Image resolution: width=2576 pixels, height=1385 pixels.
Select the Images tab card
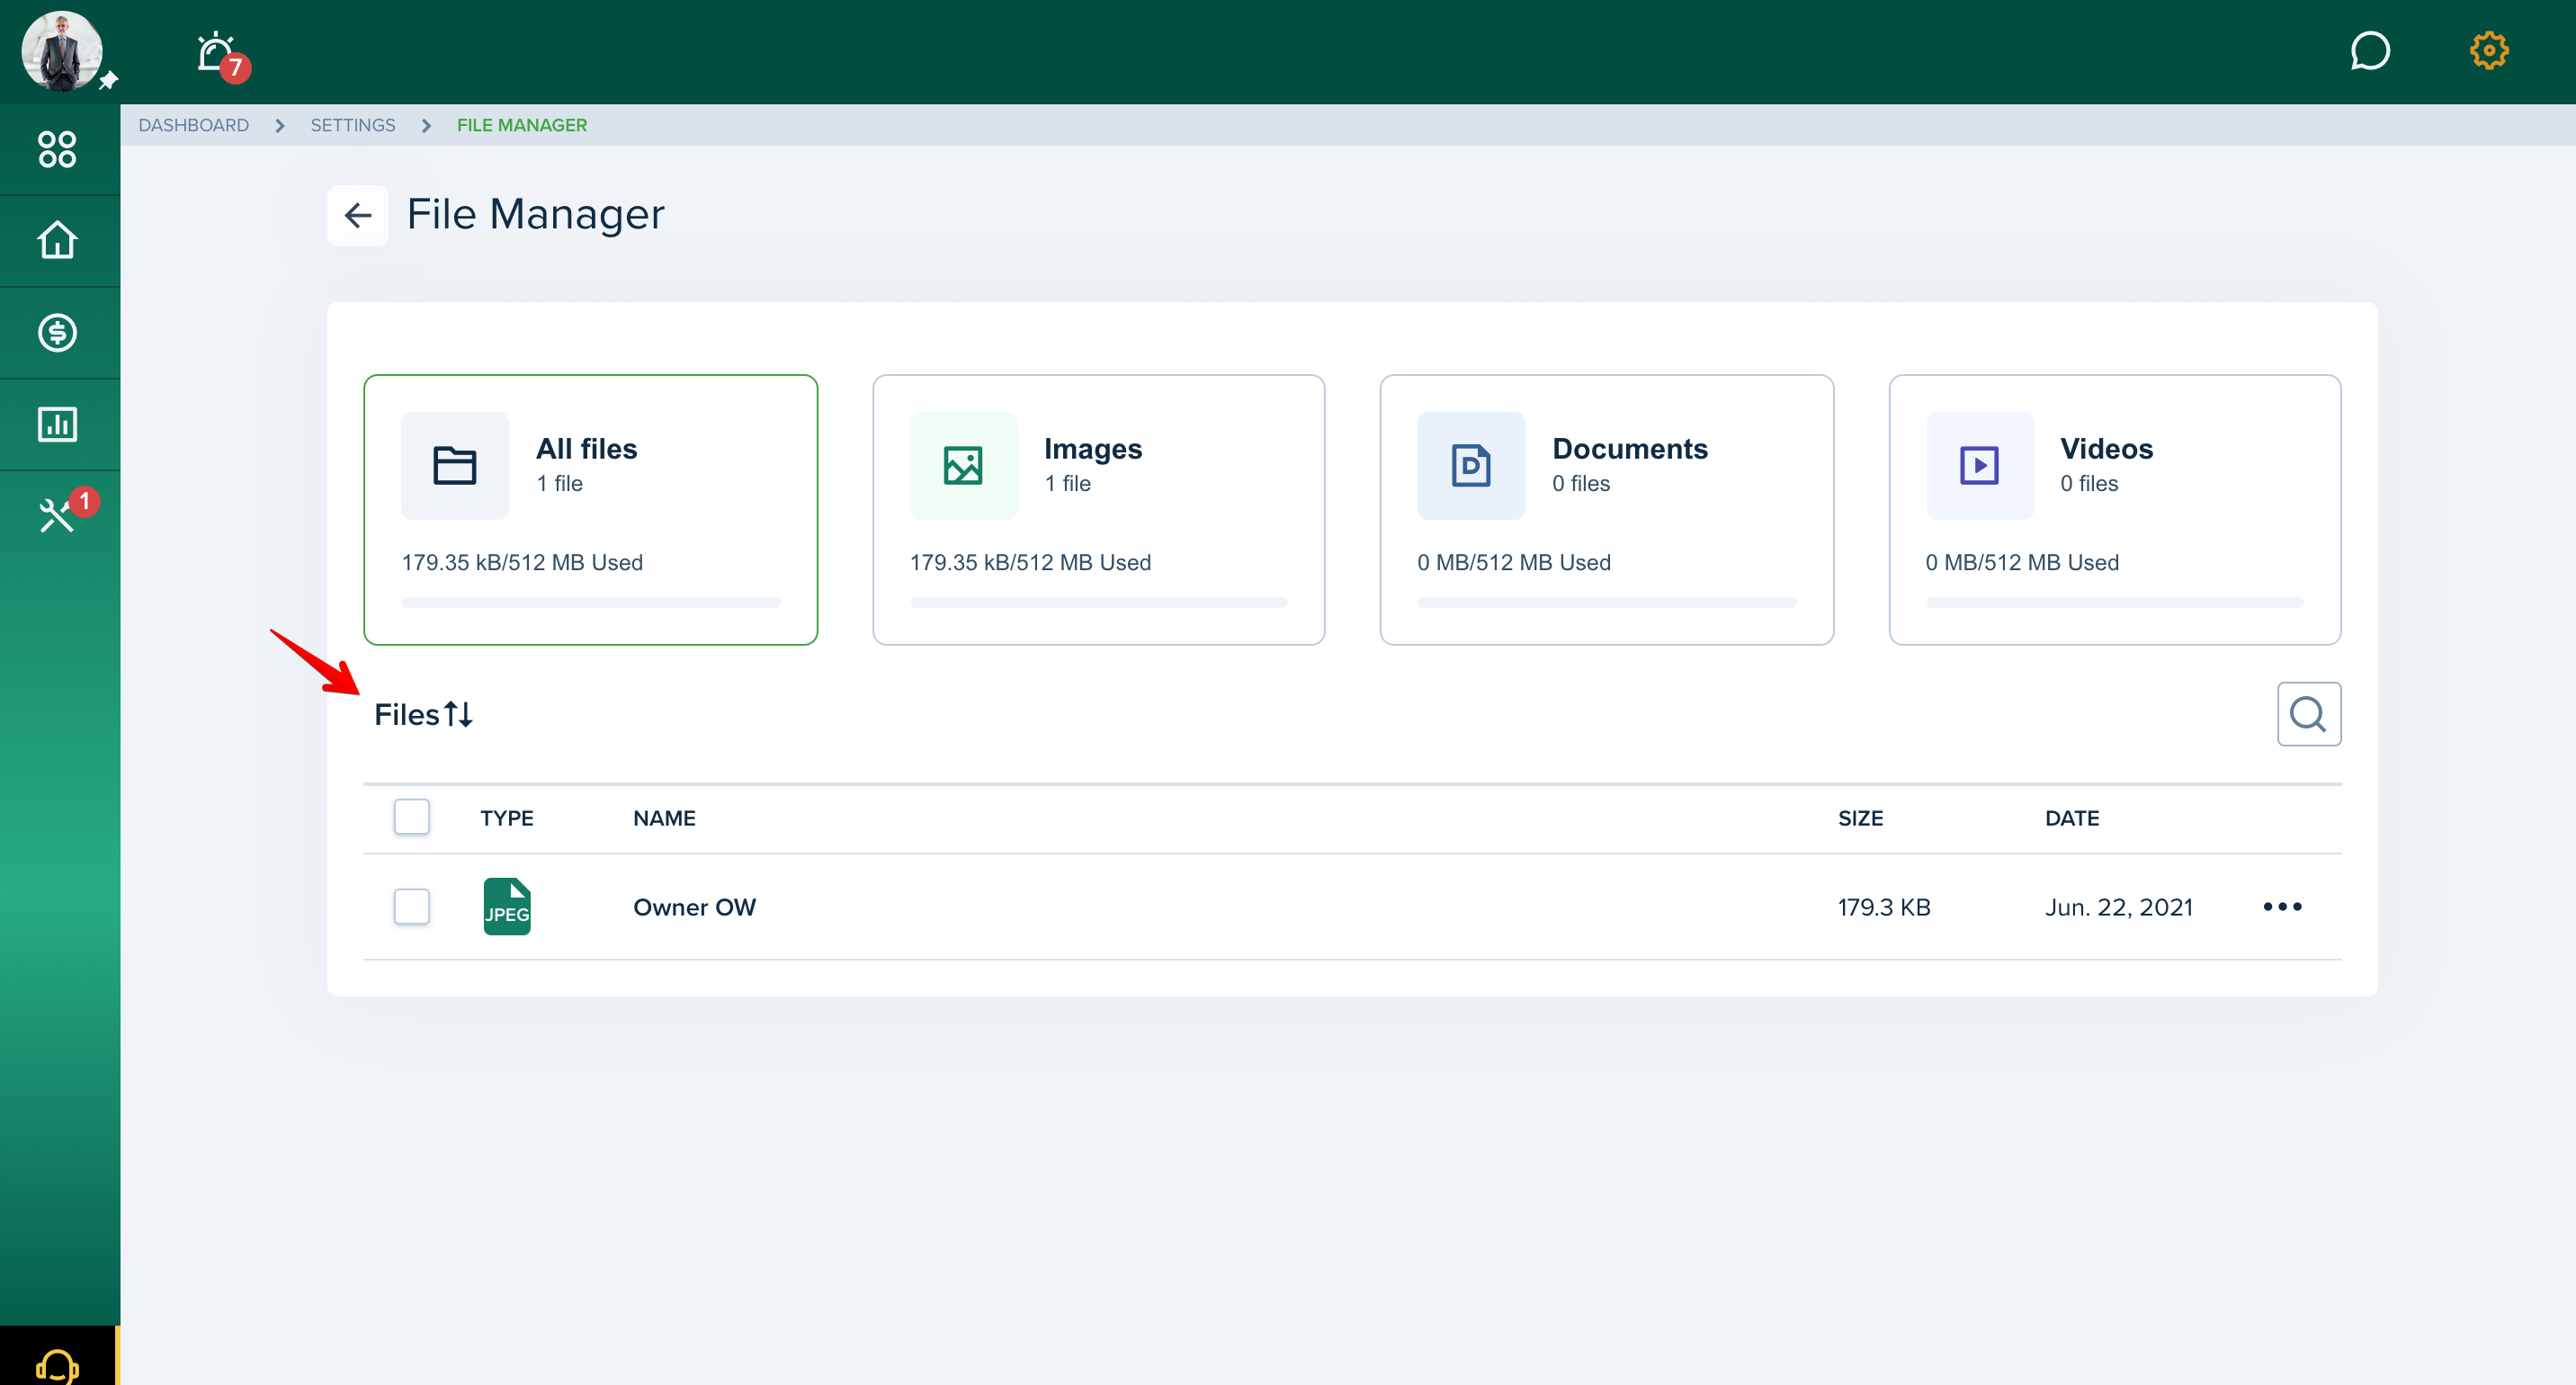coord(1099,510)
